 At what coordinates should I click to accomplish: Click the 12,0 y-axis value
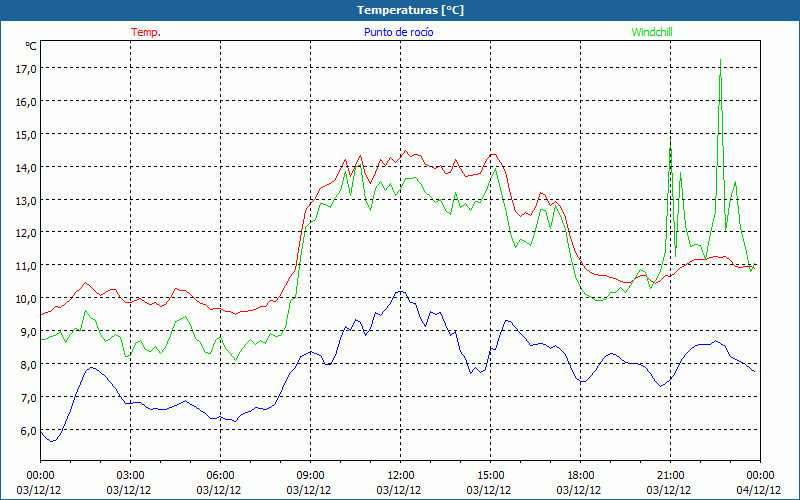pyautogui.click(x=26, y=233)
